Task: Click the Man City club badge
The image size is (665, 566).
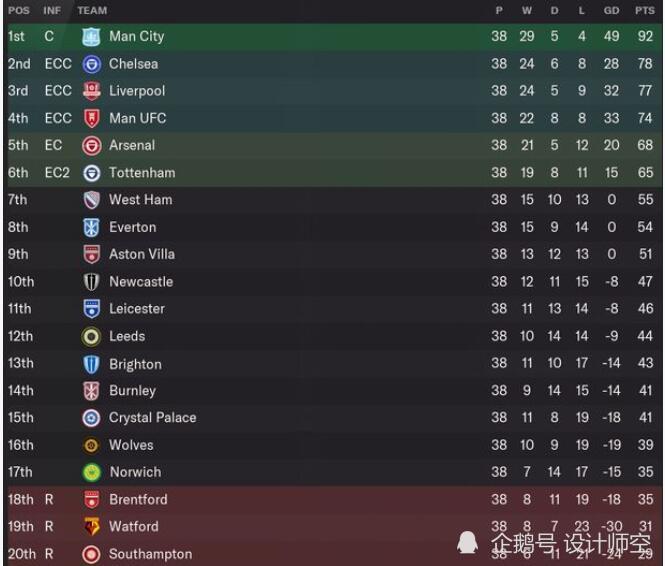Action: coord(91,37)
